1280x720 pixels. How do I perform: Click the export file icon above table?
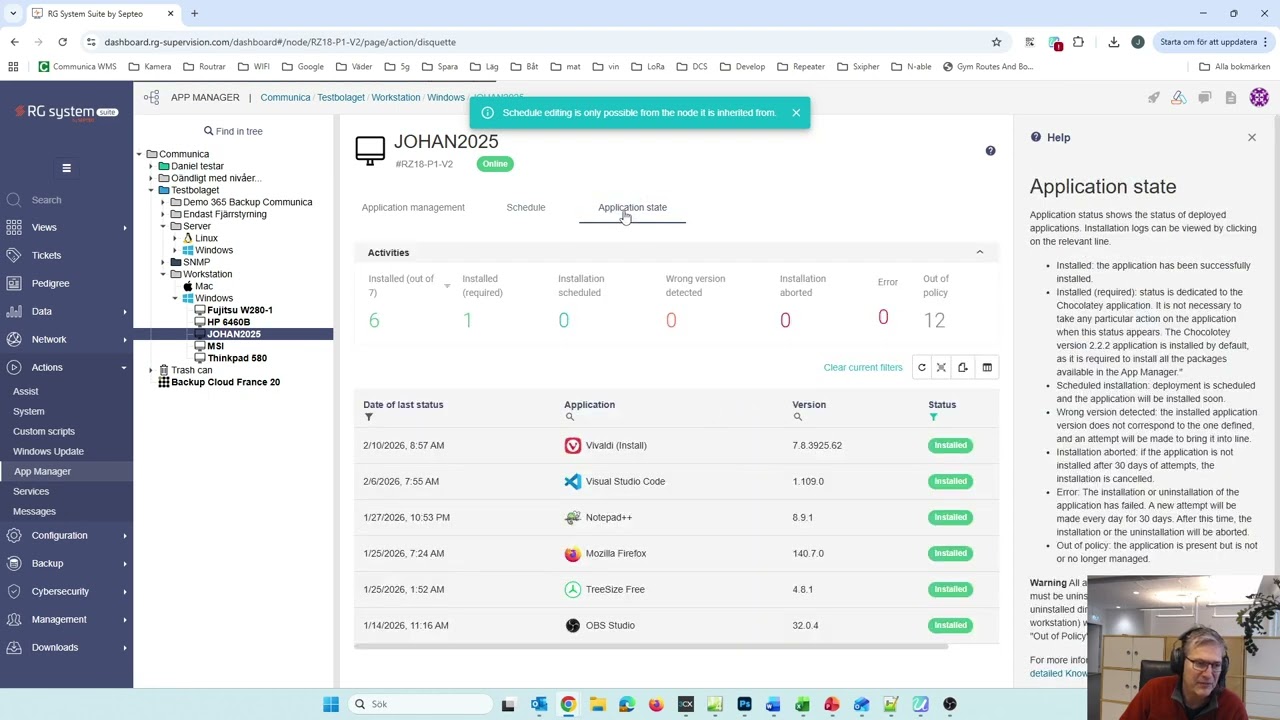pyautogui.click(x=962, y=367)
